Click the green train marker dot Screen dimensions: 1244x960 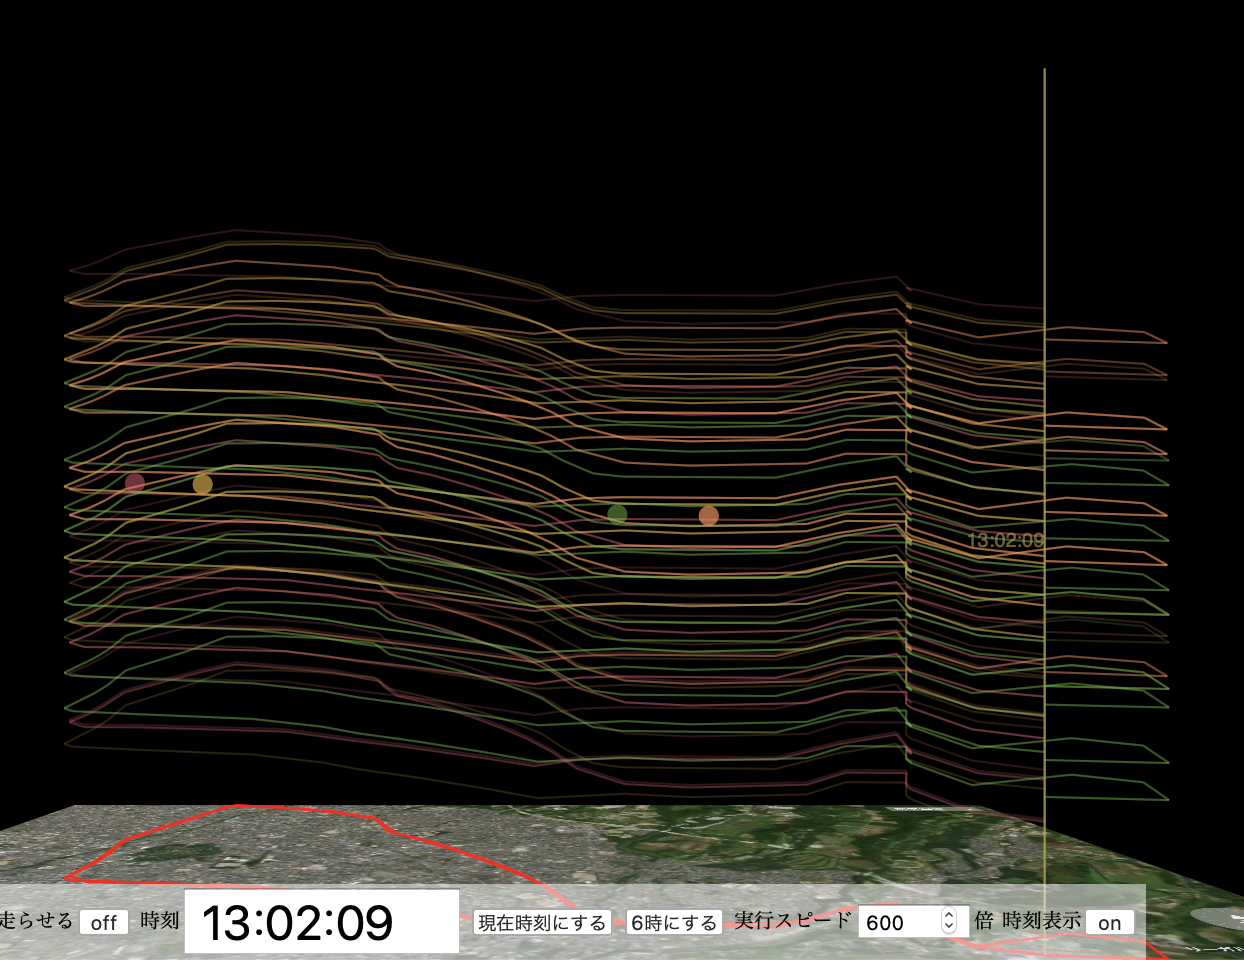[618, 514]
